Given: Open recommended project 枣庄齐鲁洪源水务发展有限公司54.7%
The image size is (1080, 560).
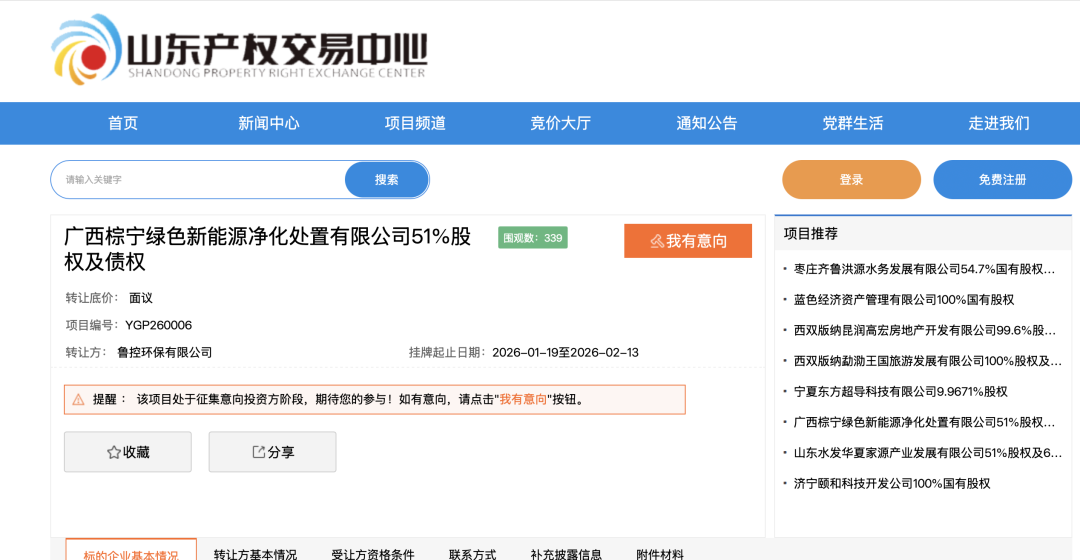Looking at the screenshot, I should pyautogui.click(x=924, y=269).
